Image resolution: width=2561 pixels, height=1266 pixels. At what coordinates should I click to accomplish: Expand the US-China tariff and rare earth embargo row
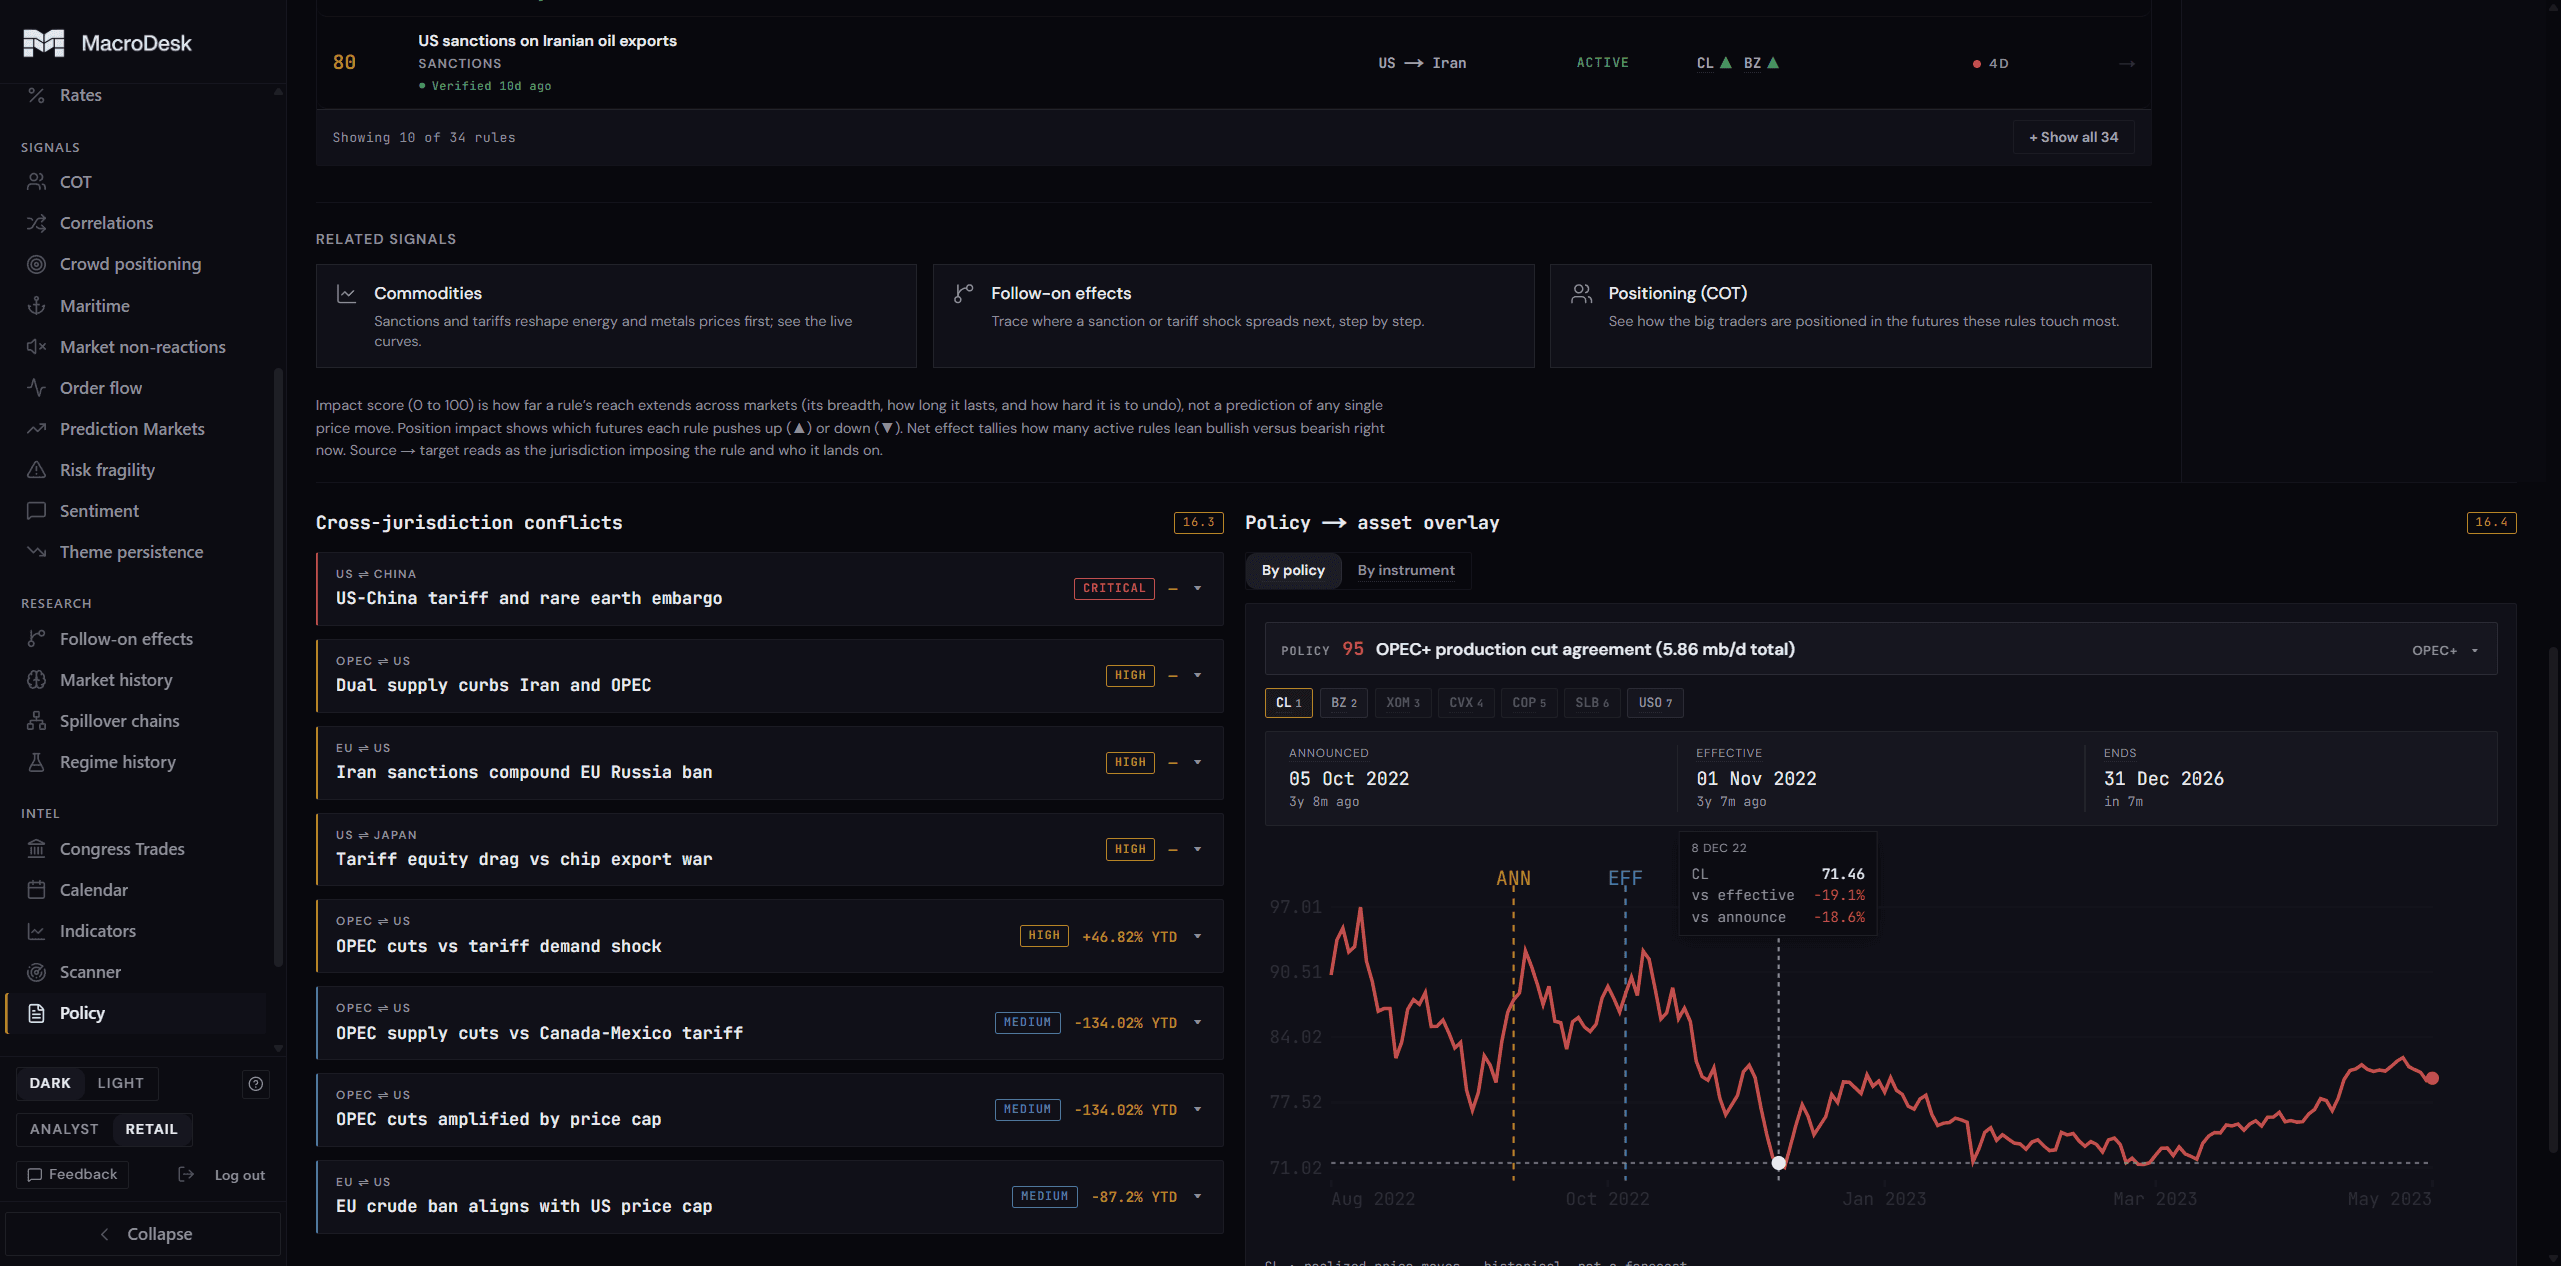(1197, 589)
